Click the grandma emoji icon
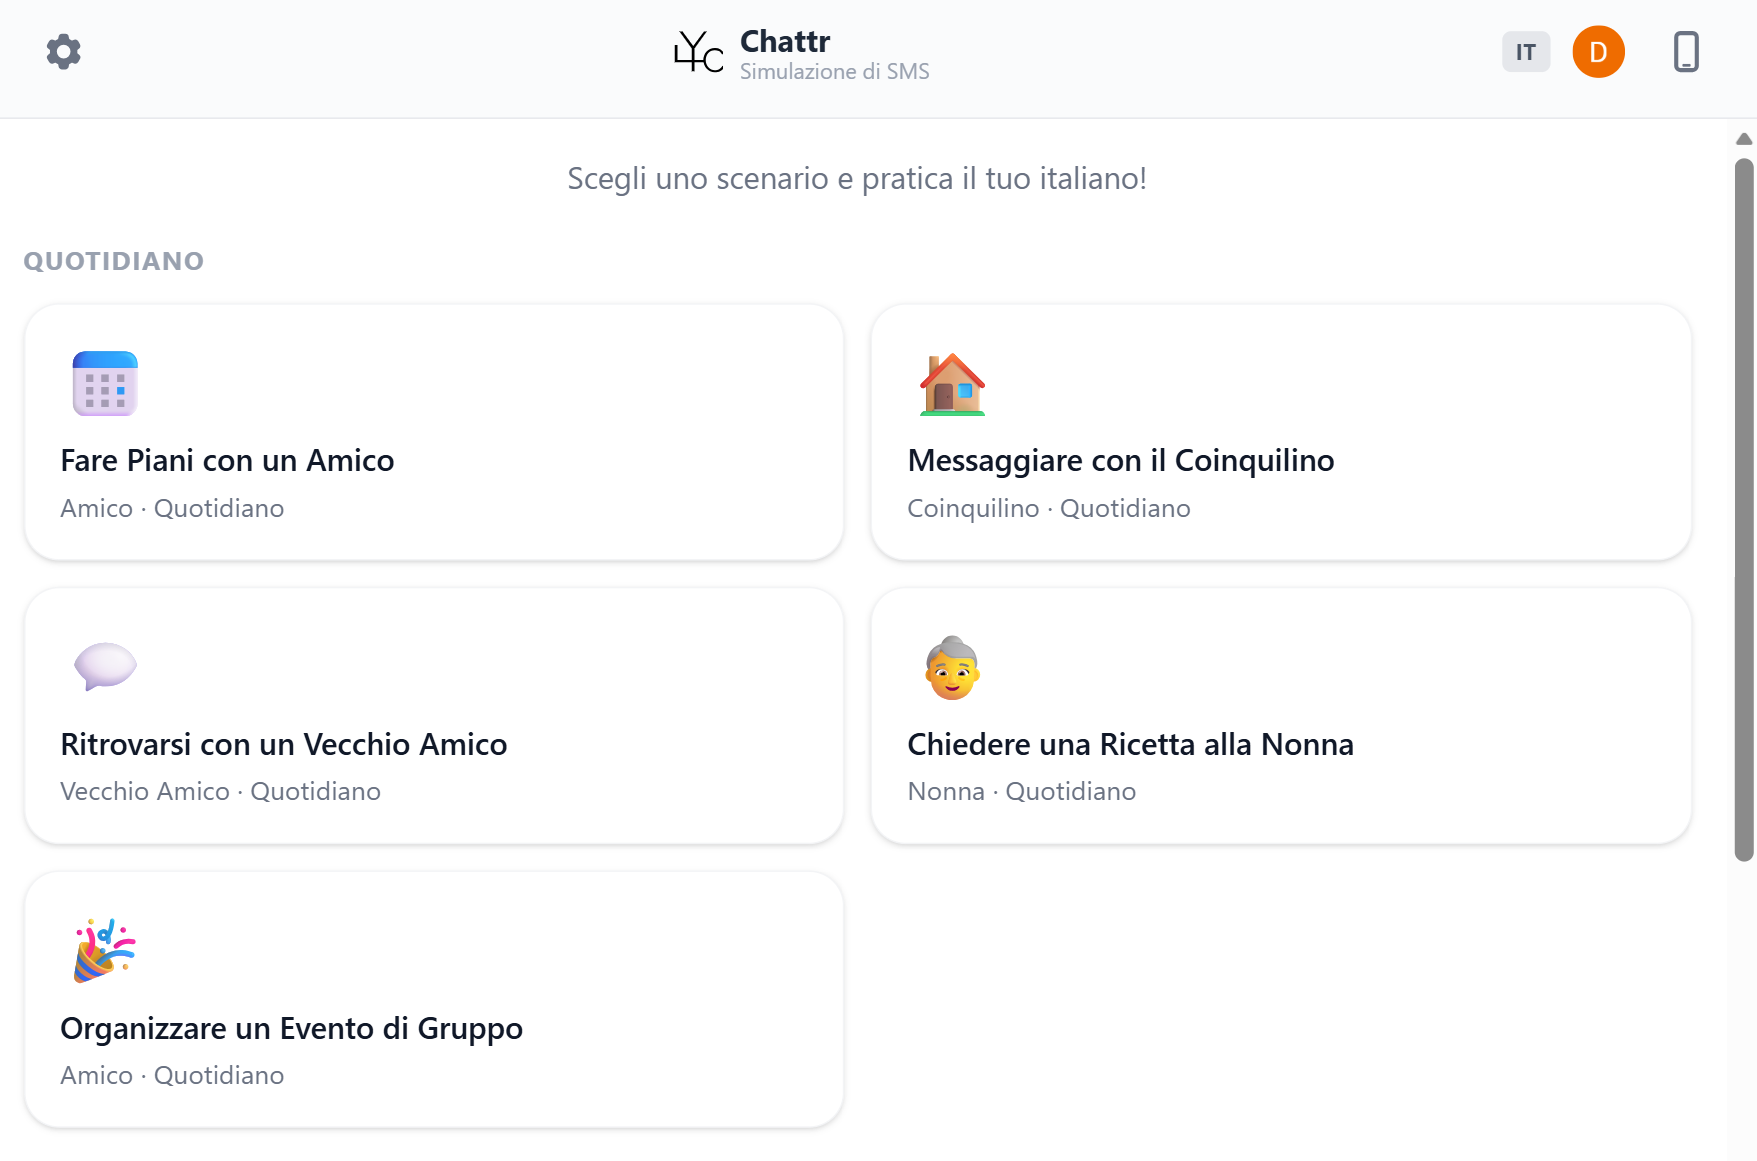1757x1161 pixels. click(952, 667)
